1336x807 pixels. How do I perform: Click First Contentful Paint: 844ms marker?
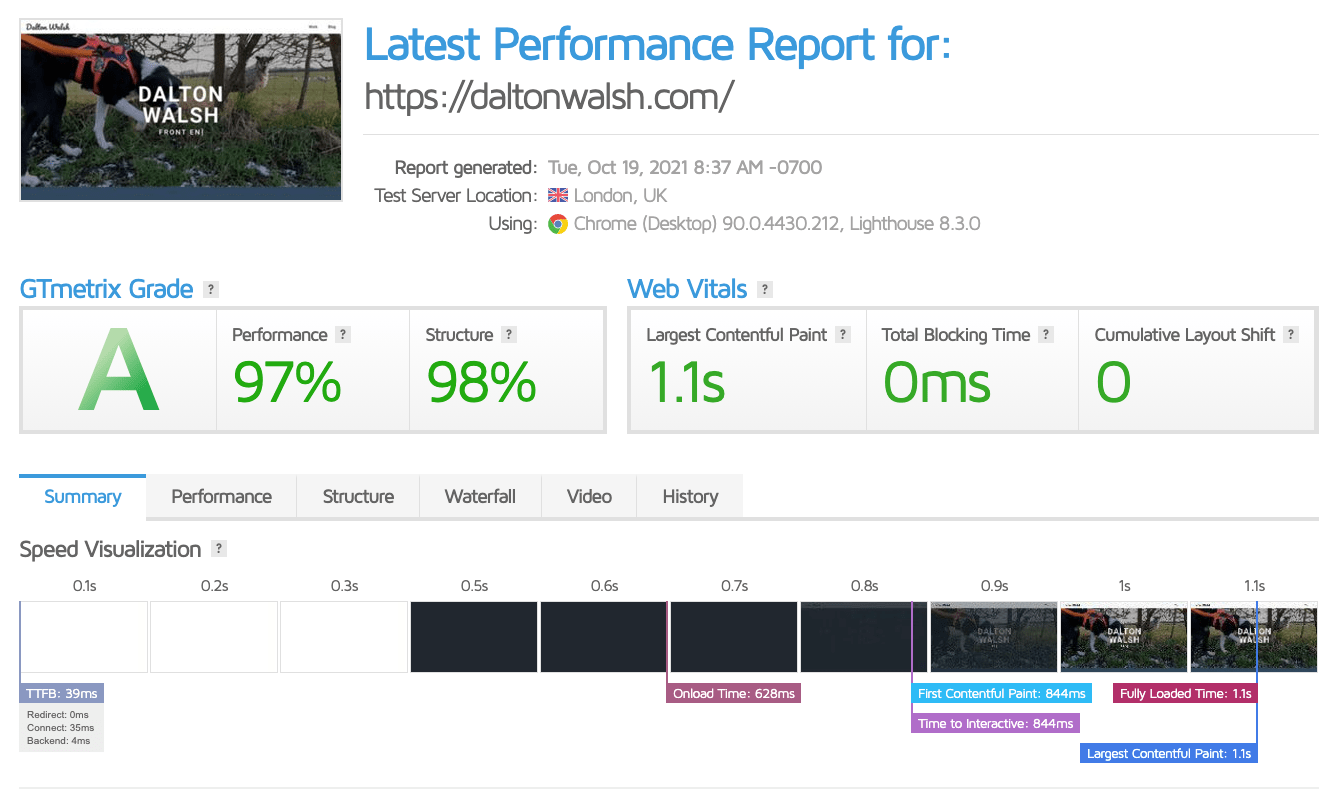1001,693
